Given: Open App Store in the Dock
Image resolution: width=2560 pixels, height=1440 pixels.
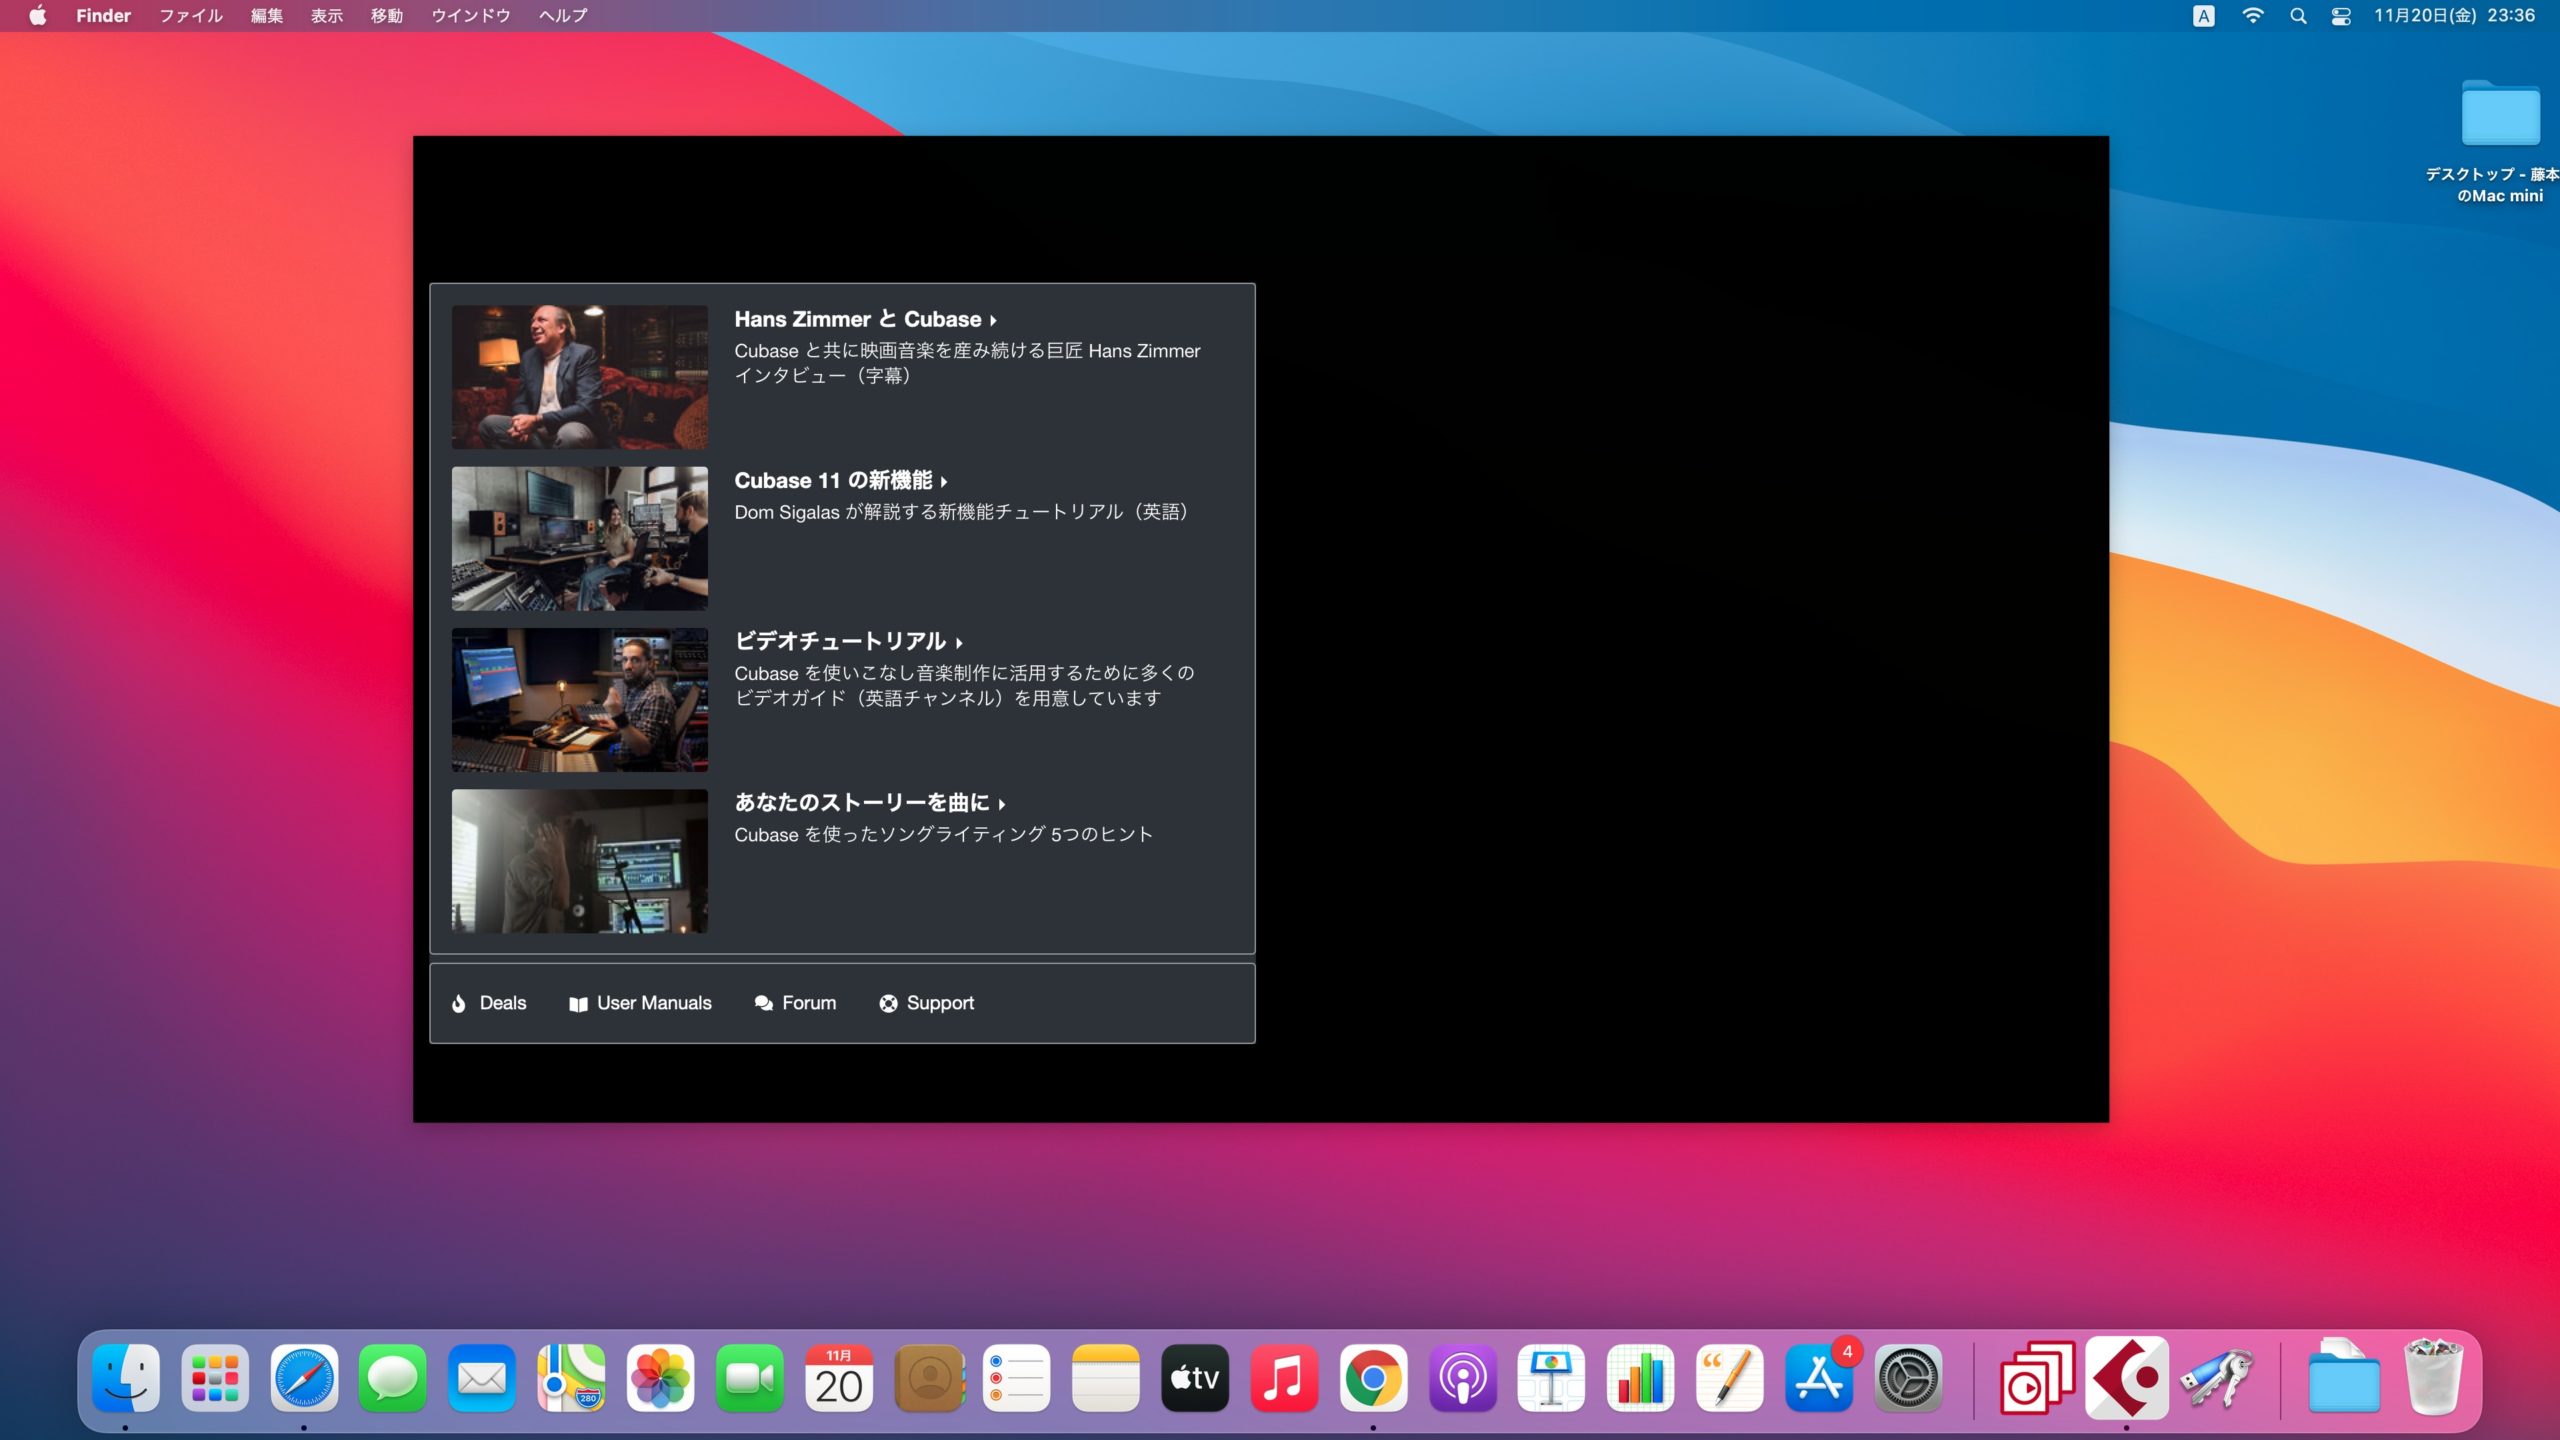Looking at the screenshot, I should click(1819, 1378).
